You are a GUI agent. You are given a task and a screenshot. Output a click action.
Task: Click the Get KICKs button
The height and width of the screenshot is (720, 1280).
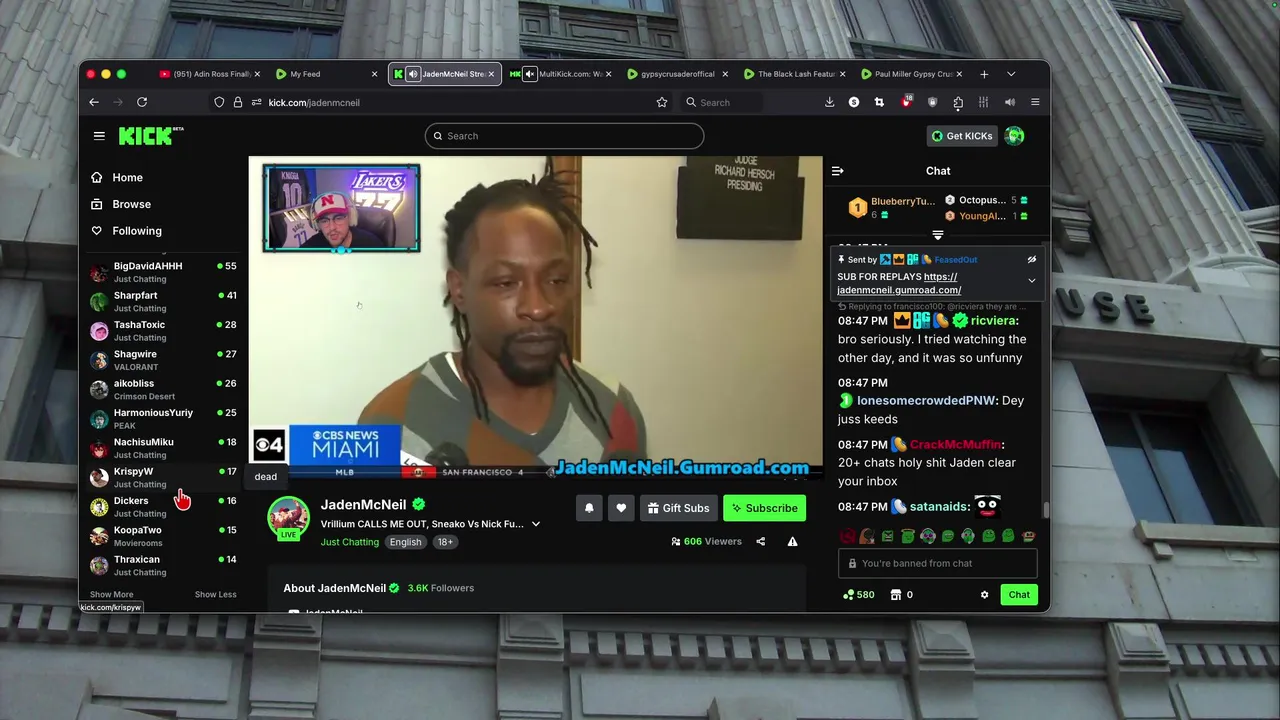pos(962,136)
